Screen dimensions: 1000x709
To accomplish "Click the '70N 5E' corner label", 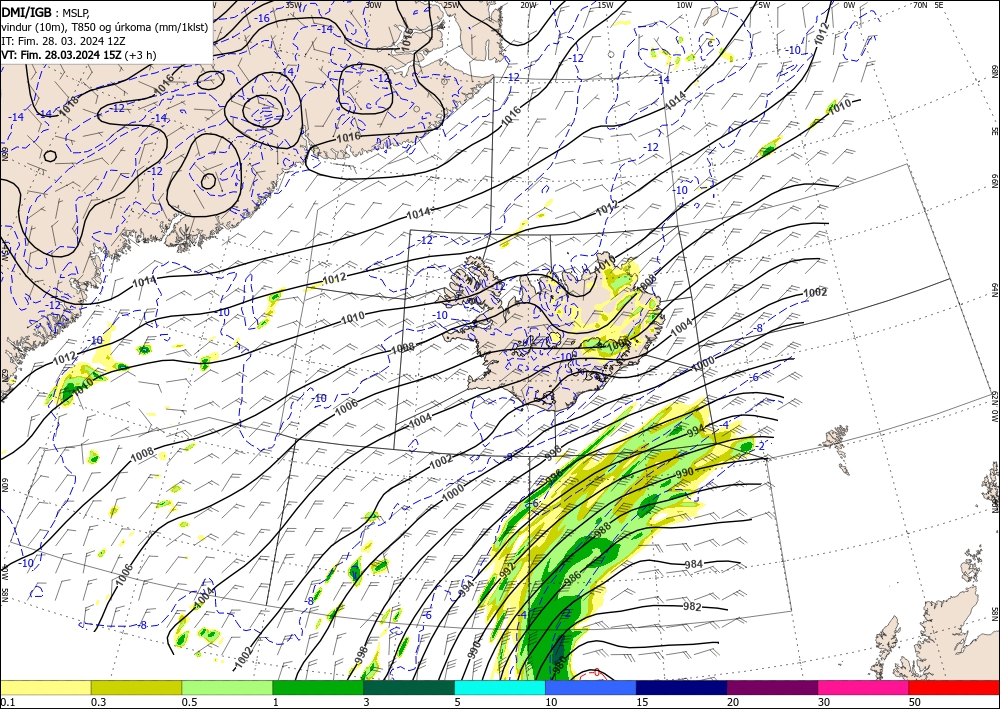I will click(x=928, y=5).
